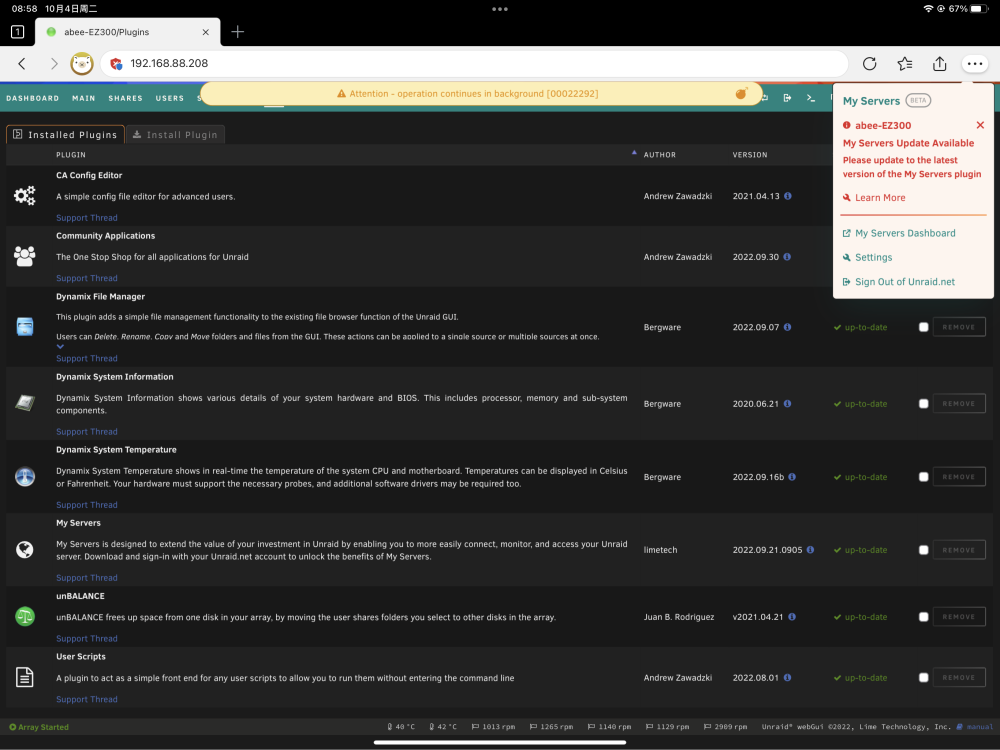Viewport: 1000px width, 750px height.
Task: Tick the checkbox for User Scripts plugin
Action: [923, 677]
